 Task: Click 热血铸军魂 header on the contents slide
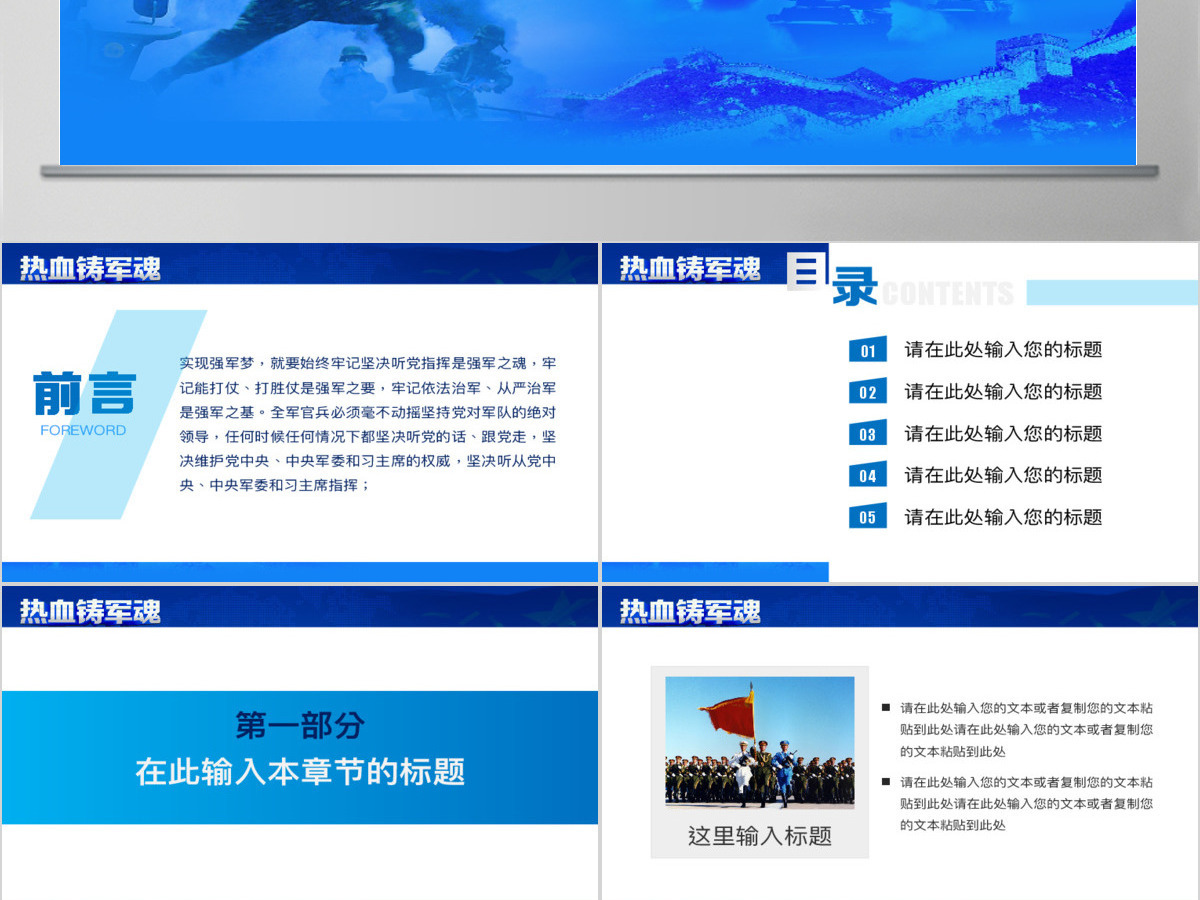click(690, 268)
